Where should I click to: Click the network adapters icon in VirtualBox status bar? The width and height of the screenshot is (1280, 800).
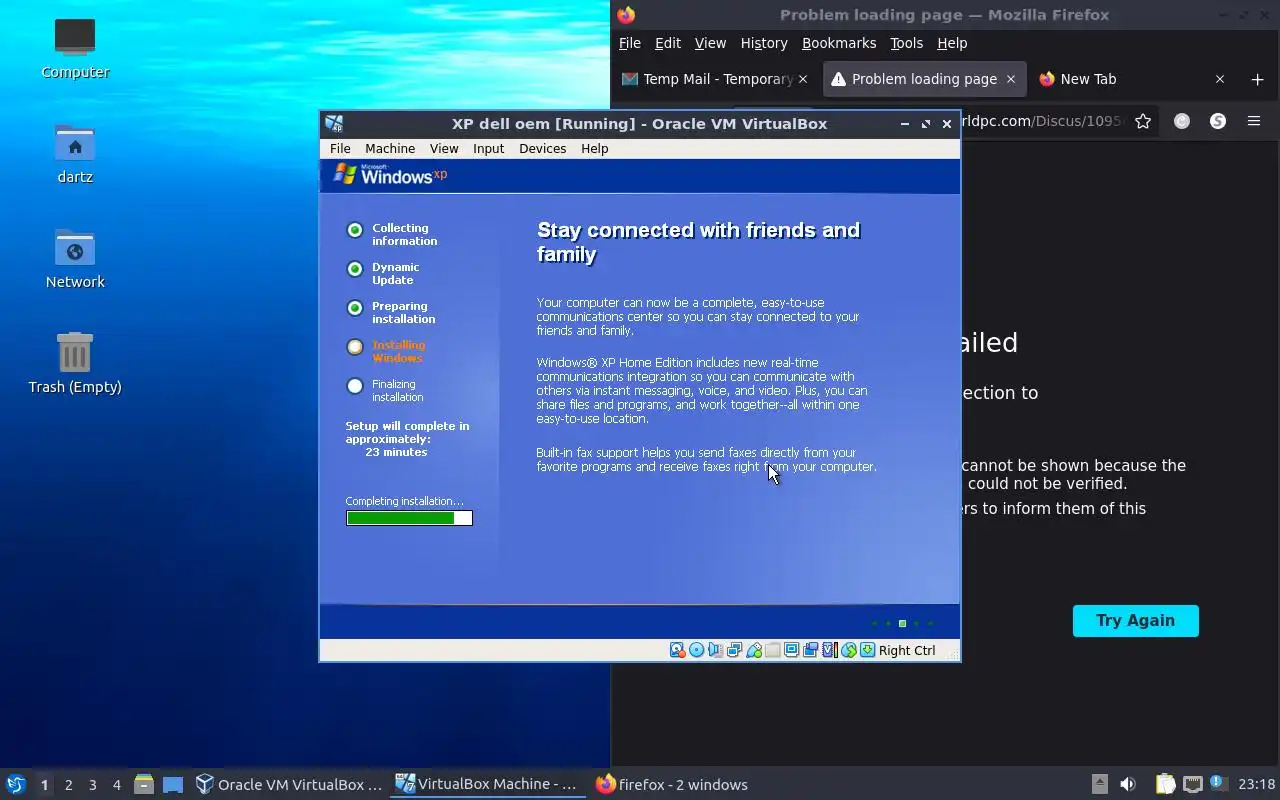(734, 650)
